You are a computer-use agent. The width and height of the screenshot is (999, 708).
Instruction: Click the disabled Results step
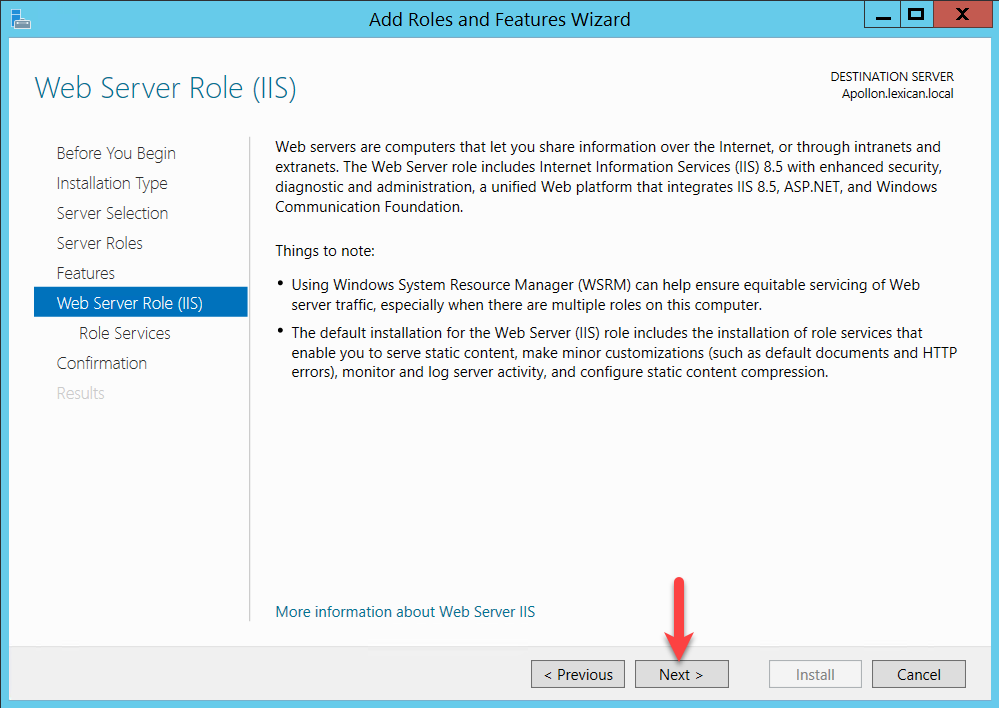(x=80, y=393)
